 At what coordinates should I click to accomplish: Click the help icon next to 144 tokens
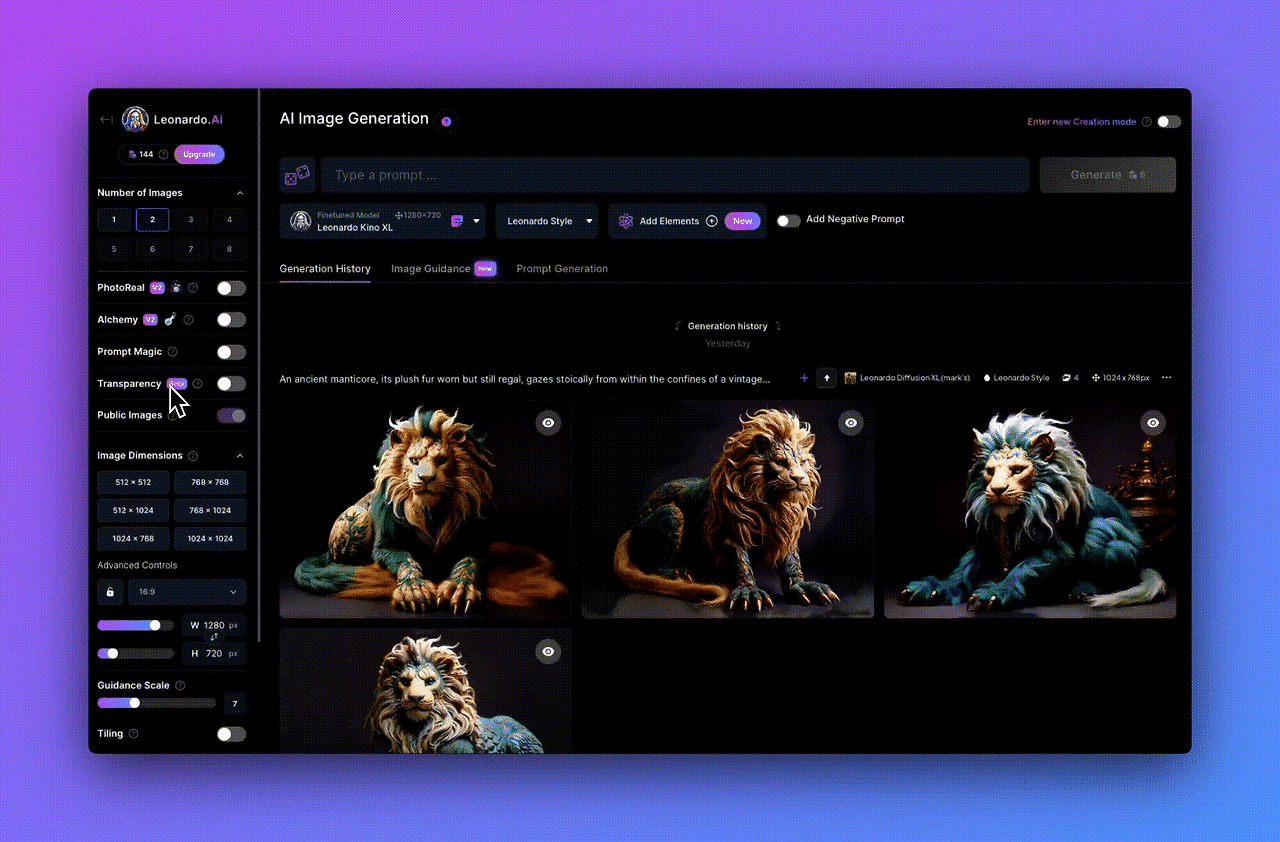(164, 155)
